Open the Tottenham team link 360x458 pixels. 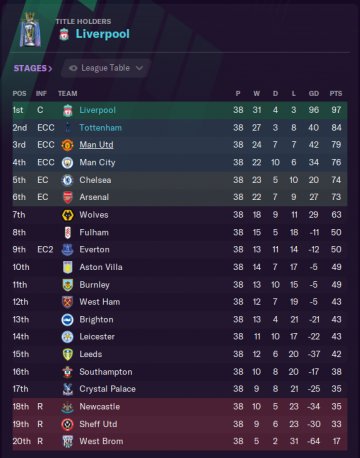(x=100, y=128)
